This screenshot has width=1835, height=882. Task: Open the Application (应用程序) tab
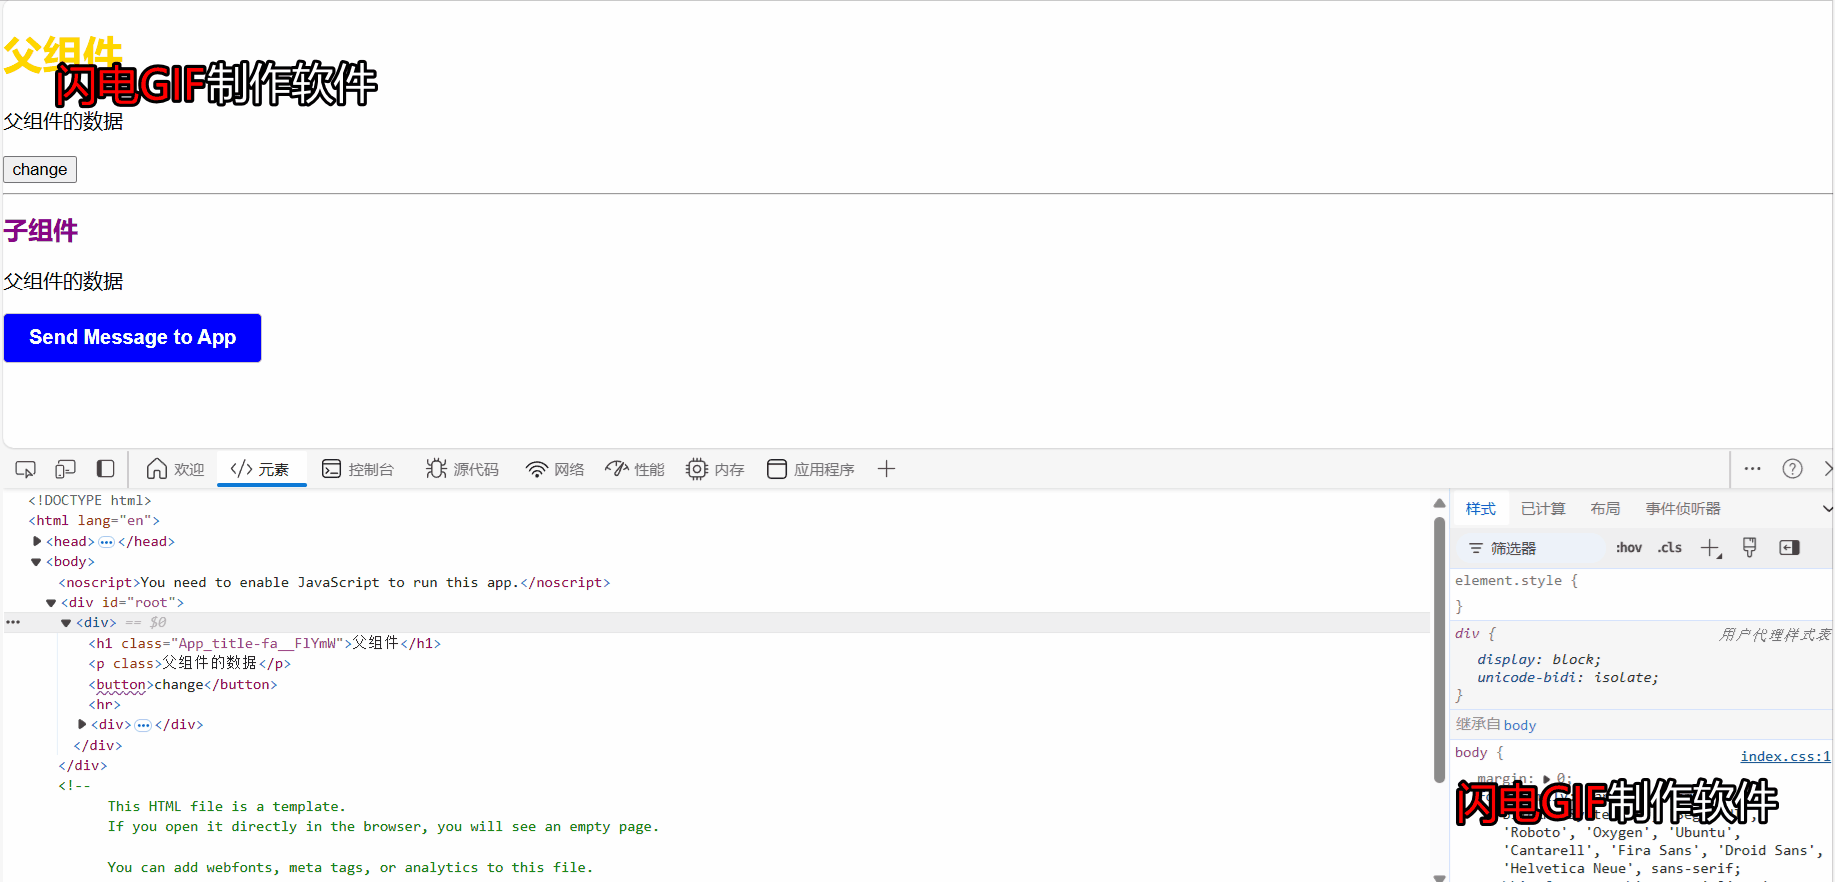811,469
